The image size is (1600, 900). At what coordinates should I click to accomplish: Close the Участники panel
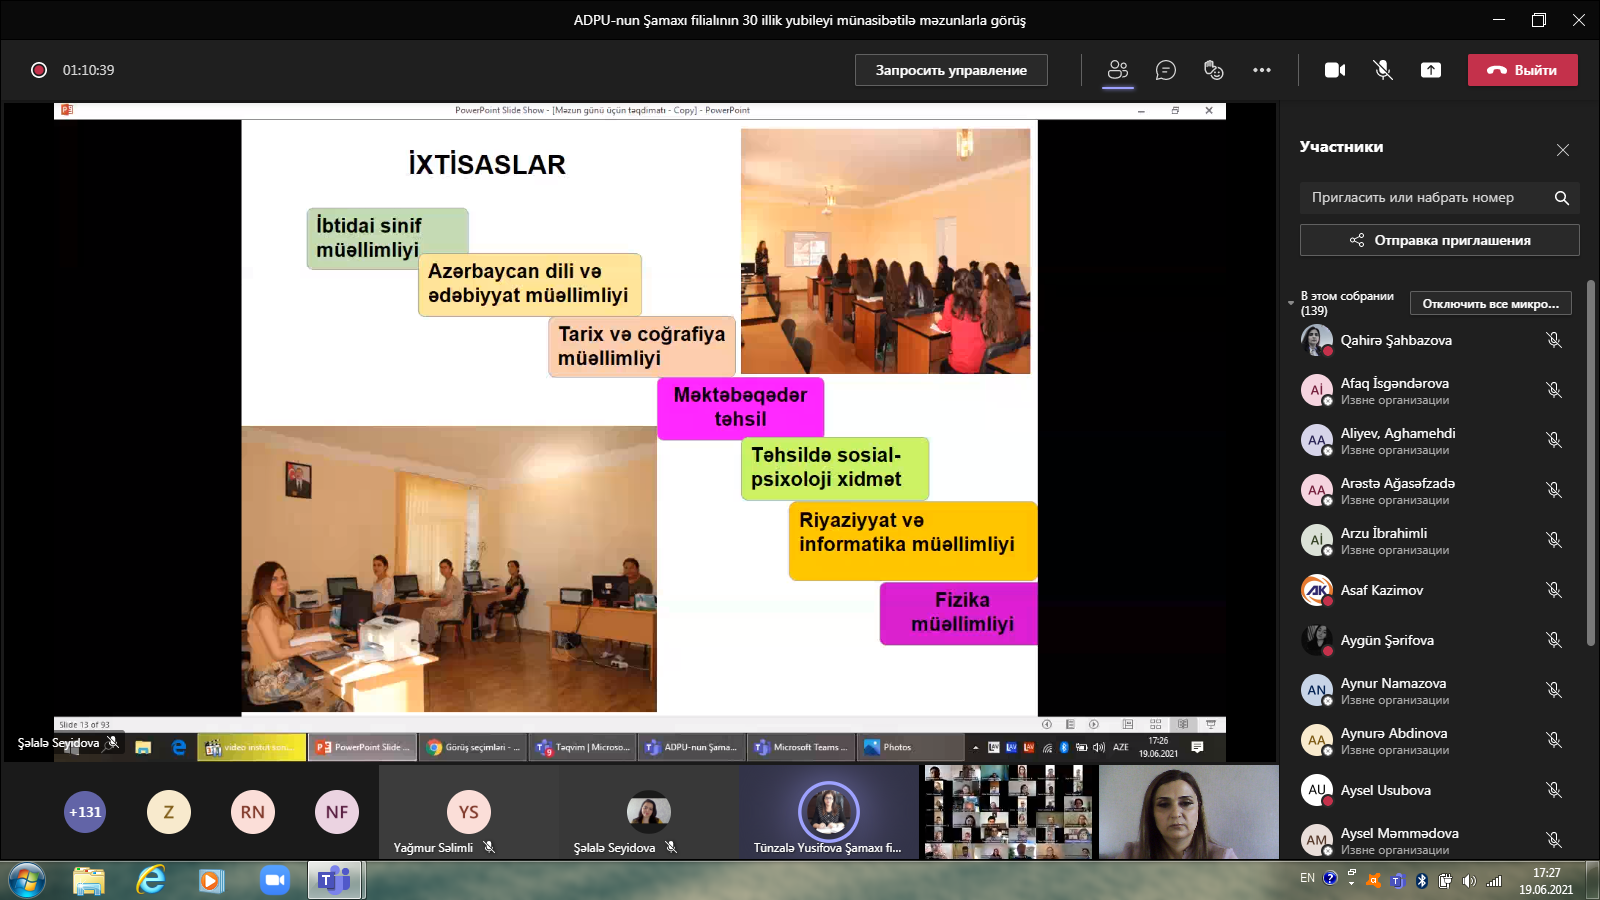[1563, 150]
